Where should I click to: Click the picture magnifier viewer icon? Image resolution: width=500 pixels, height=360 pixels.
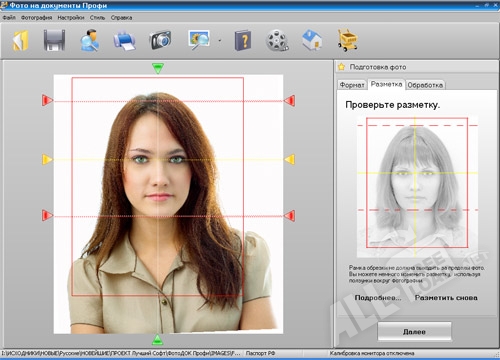click(x=199, y=40)
